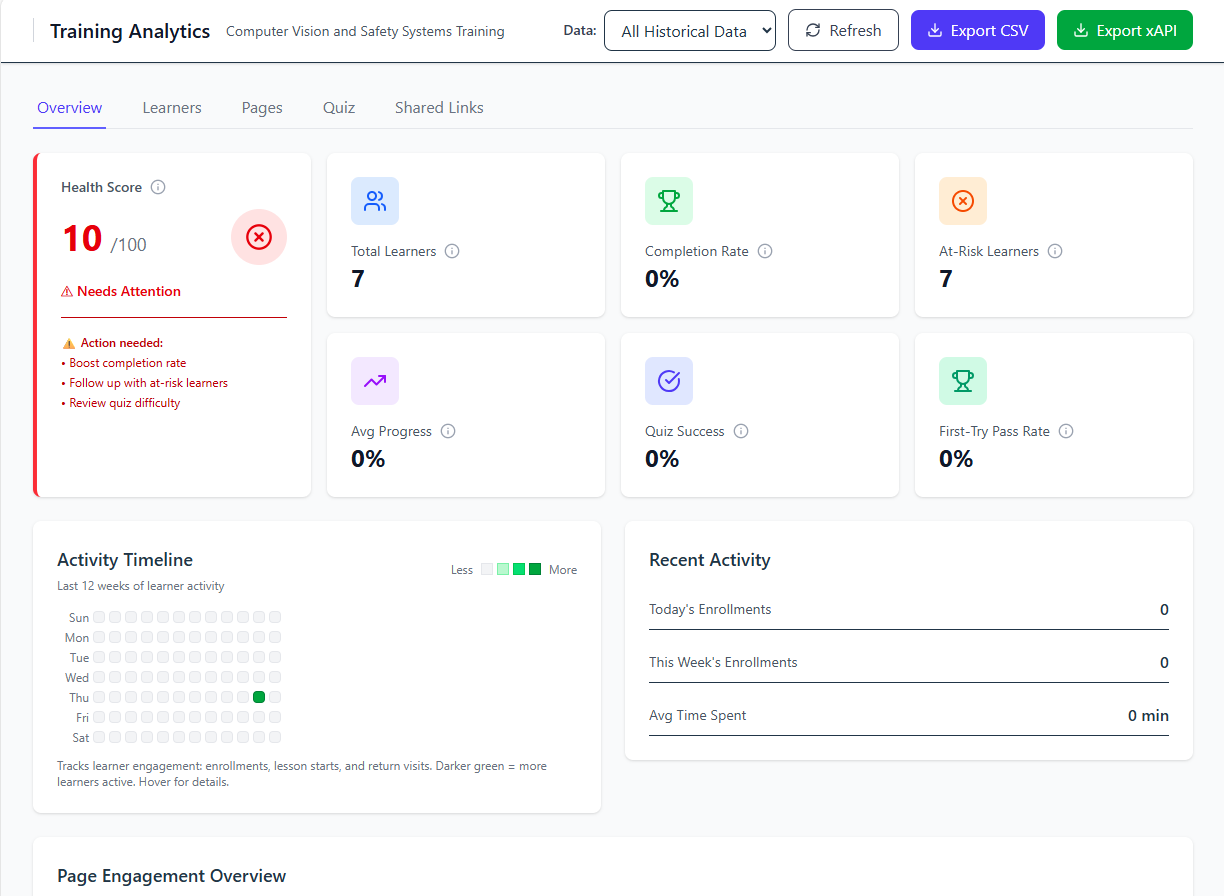Click info icon next to Quiz Success
Screen dimensions: 1224x896
coord(741,431)
